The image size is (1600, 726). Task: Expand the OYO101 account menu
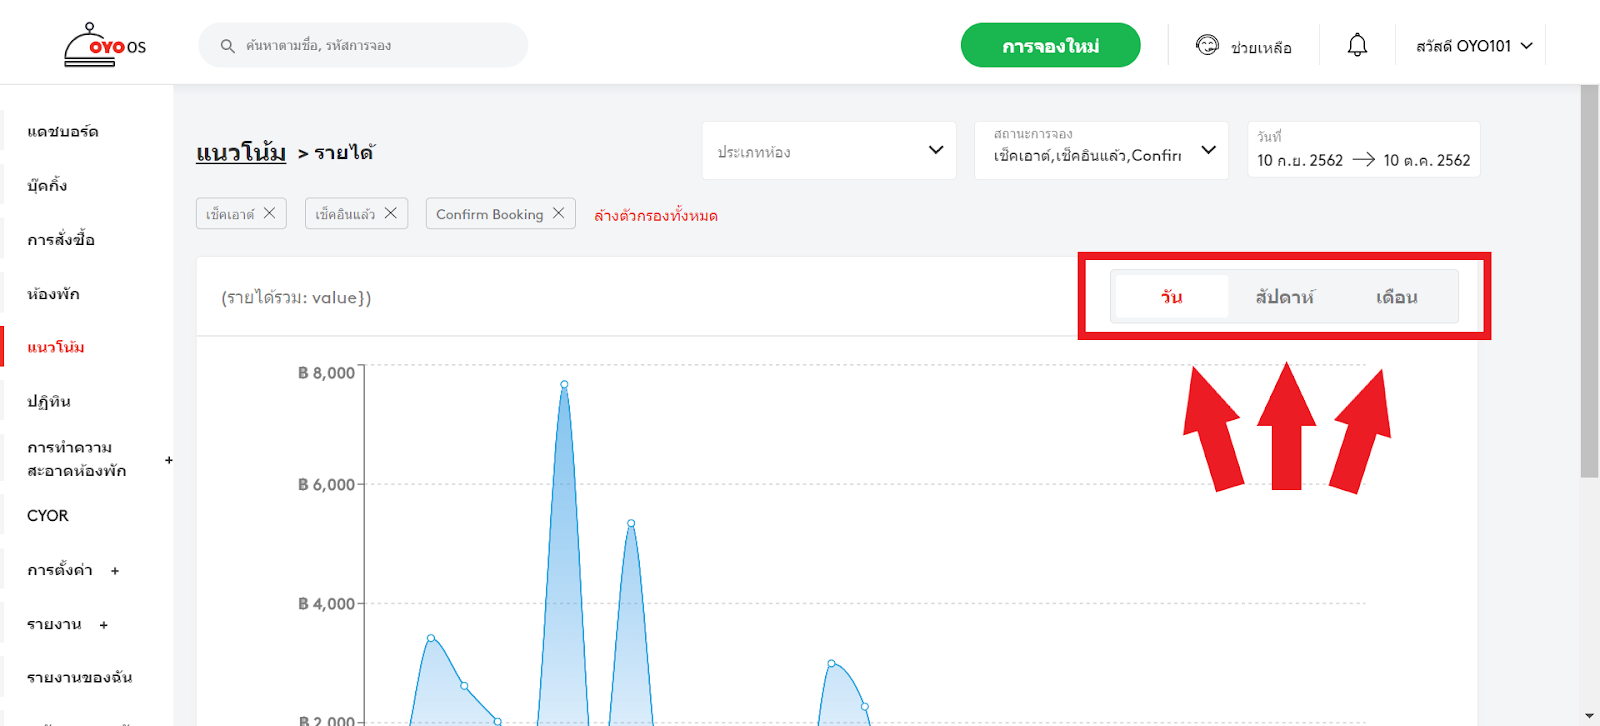coord(1474,46)
